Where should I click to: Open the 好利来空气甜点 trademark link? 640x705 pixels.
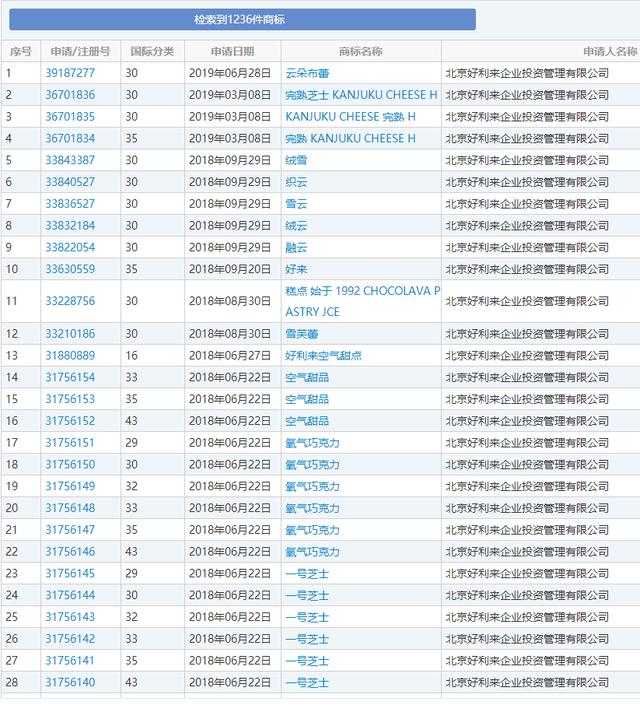click(323, 356)
